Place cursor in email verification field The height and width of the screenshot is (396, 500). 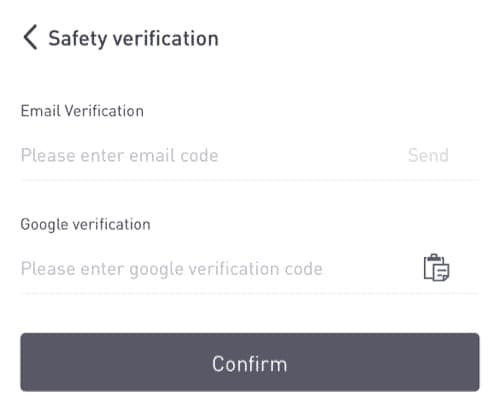(x=210, y=155)
